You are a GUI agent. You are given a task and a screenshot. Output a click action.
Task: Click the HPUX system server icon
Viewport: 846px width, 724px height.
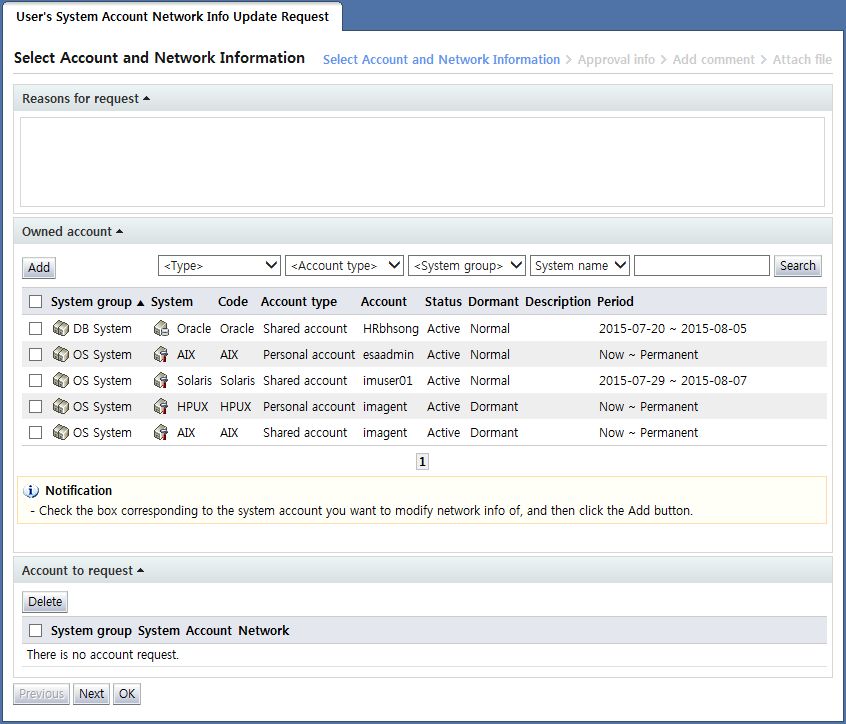(x=161, y=407)
